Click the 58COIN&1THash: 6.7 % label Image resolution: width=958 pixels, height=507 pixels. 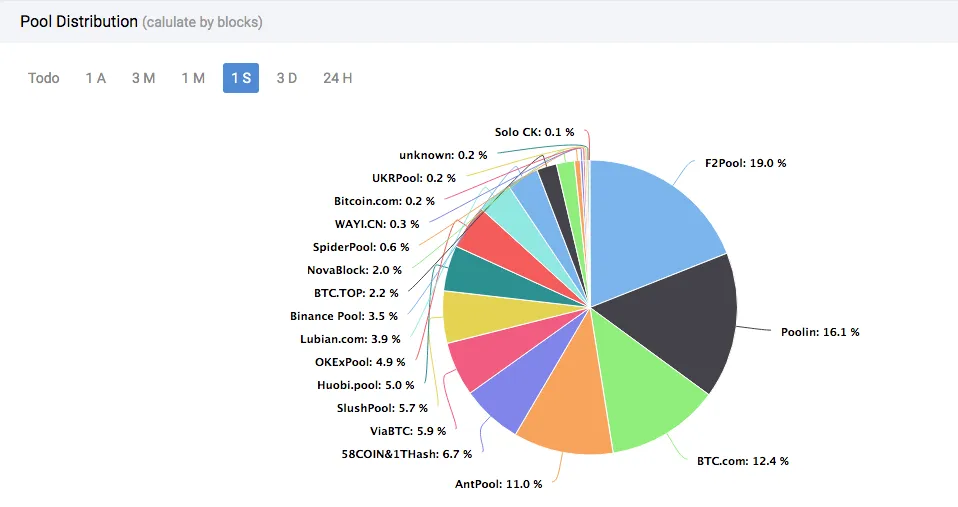407,454
